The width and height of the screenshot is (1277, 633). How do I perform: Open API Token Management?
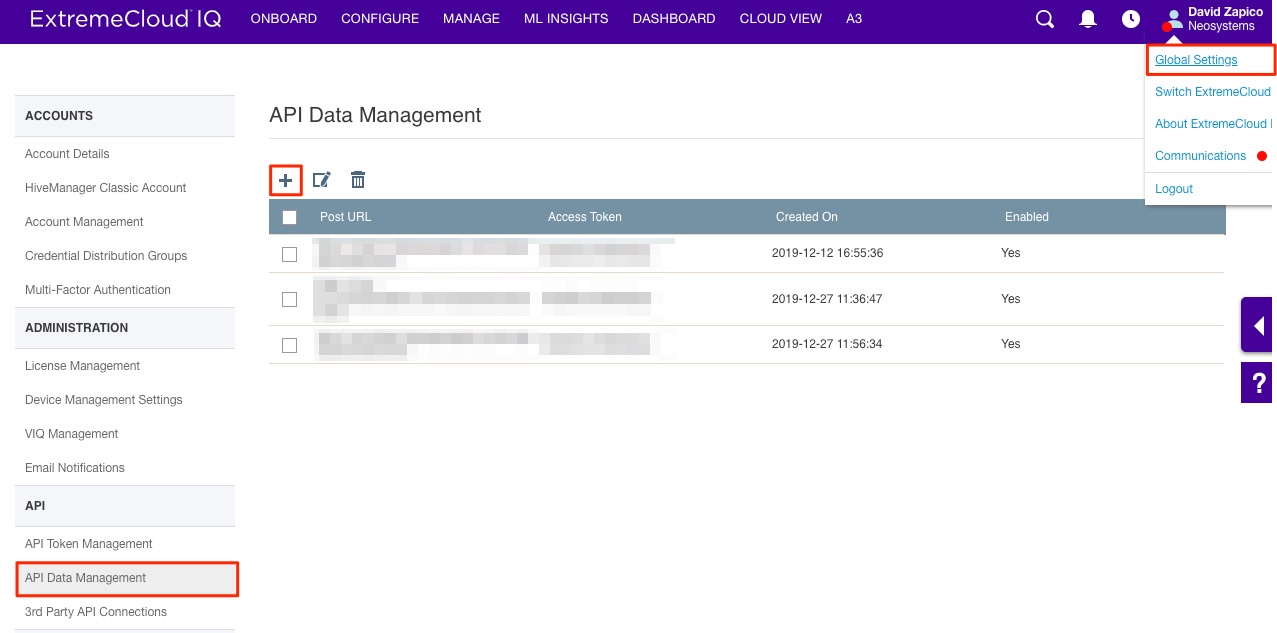[x=89, y=544]
